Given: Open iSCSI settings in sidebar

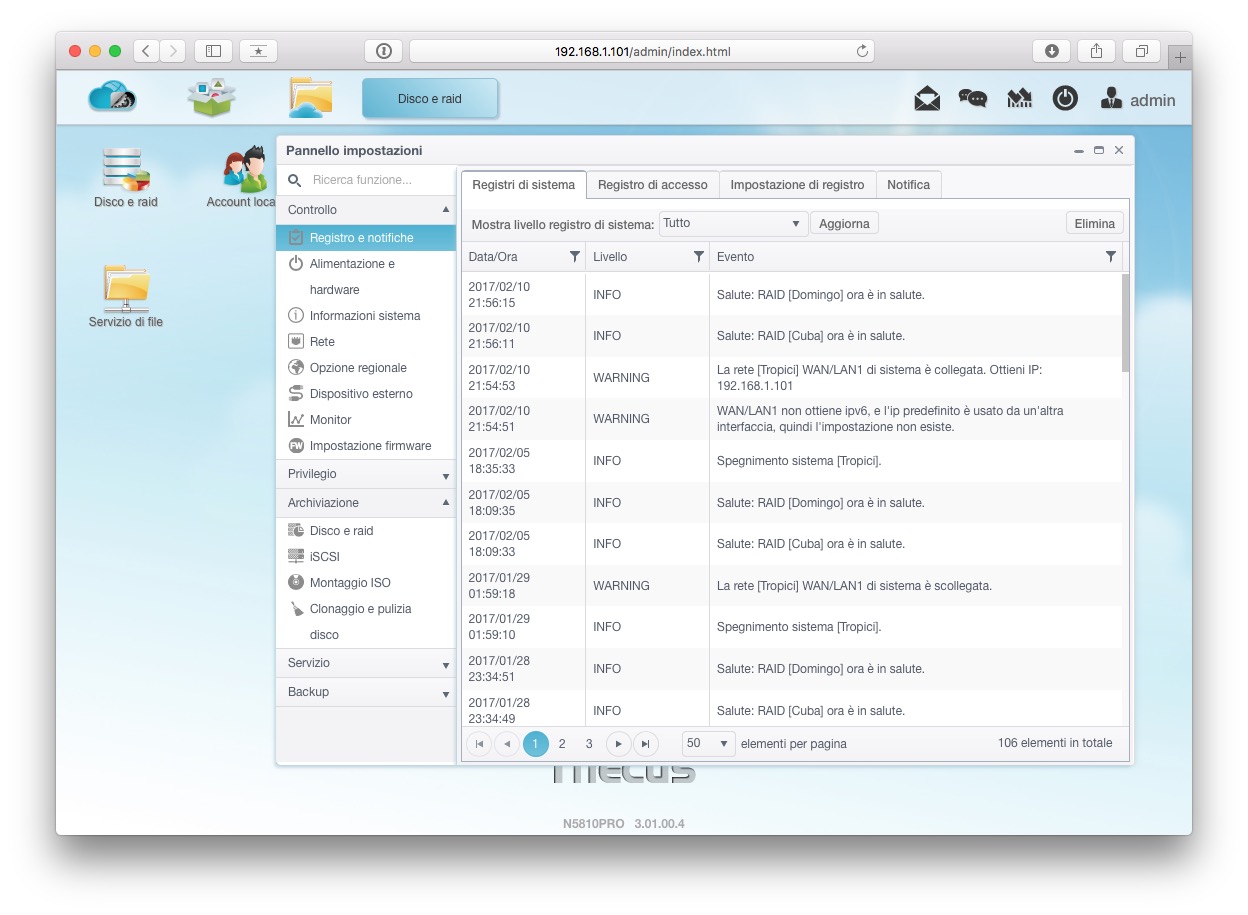Looking at the screenshot, I should (366, 557).
